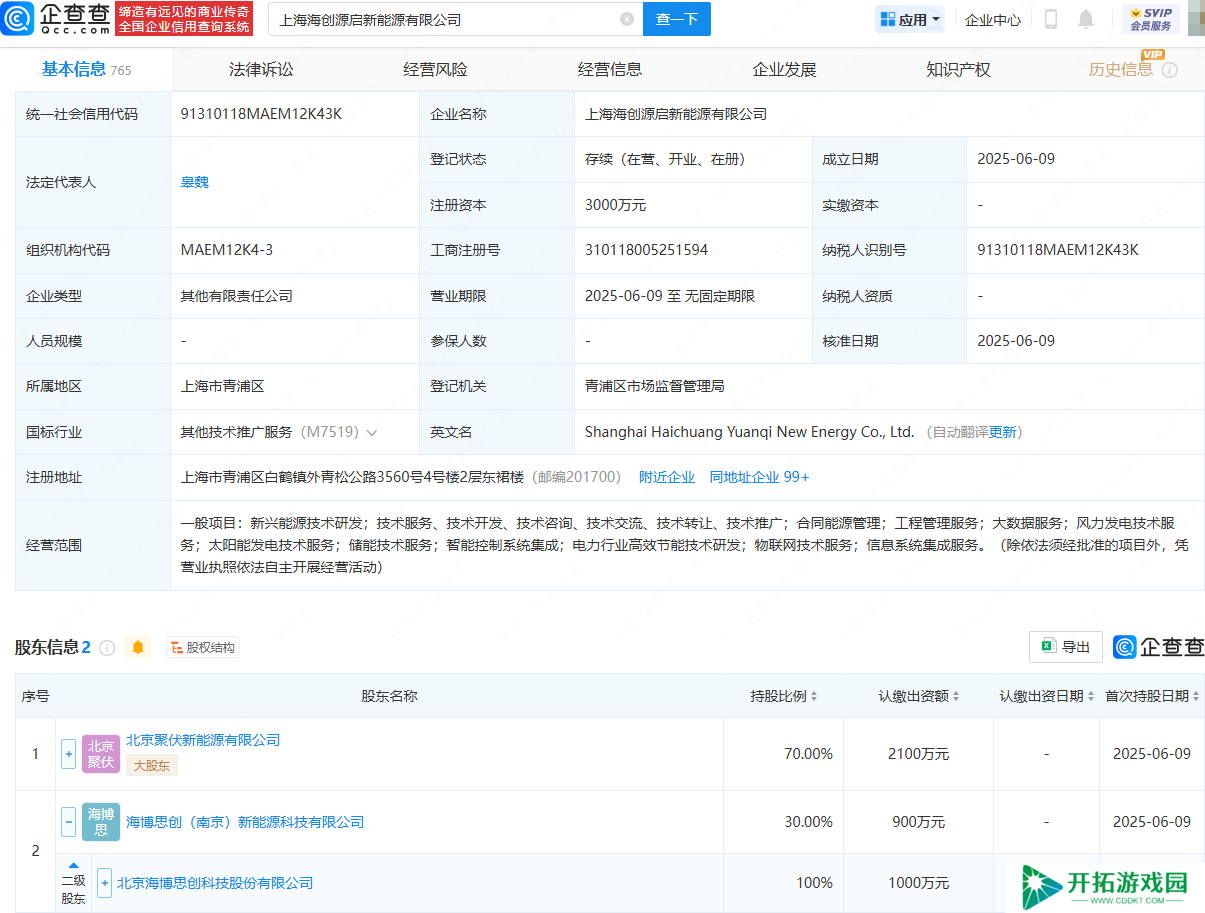1205x913 pixels.
Task: Select 70.00% shareholding value
Action: point(808,754)
